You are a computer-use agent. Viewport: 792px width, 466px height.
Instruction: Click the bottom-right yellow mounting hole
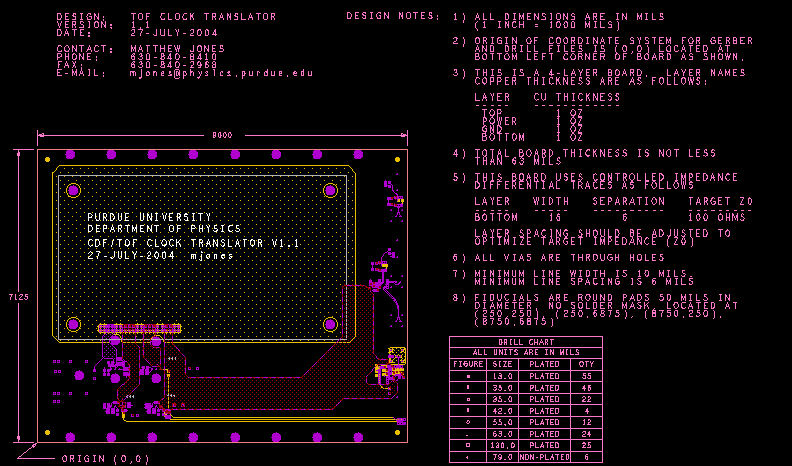331,324
